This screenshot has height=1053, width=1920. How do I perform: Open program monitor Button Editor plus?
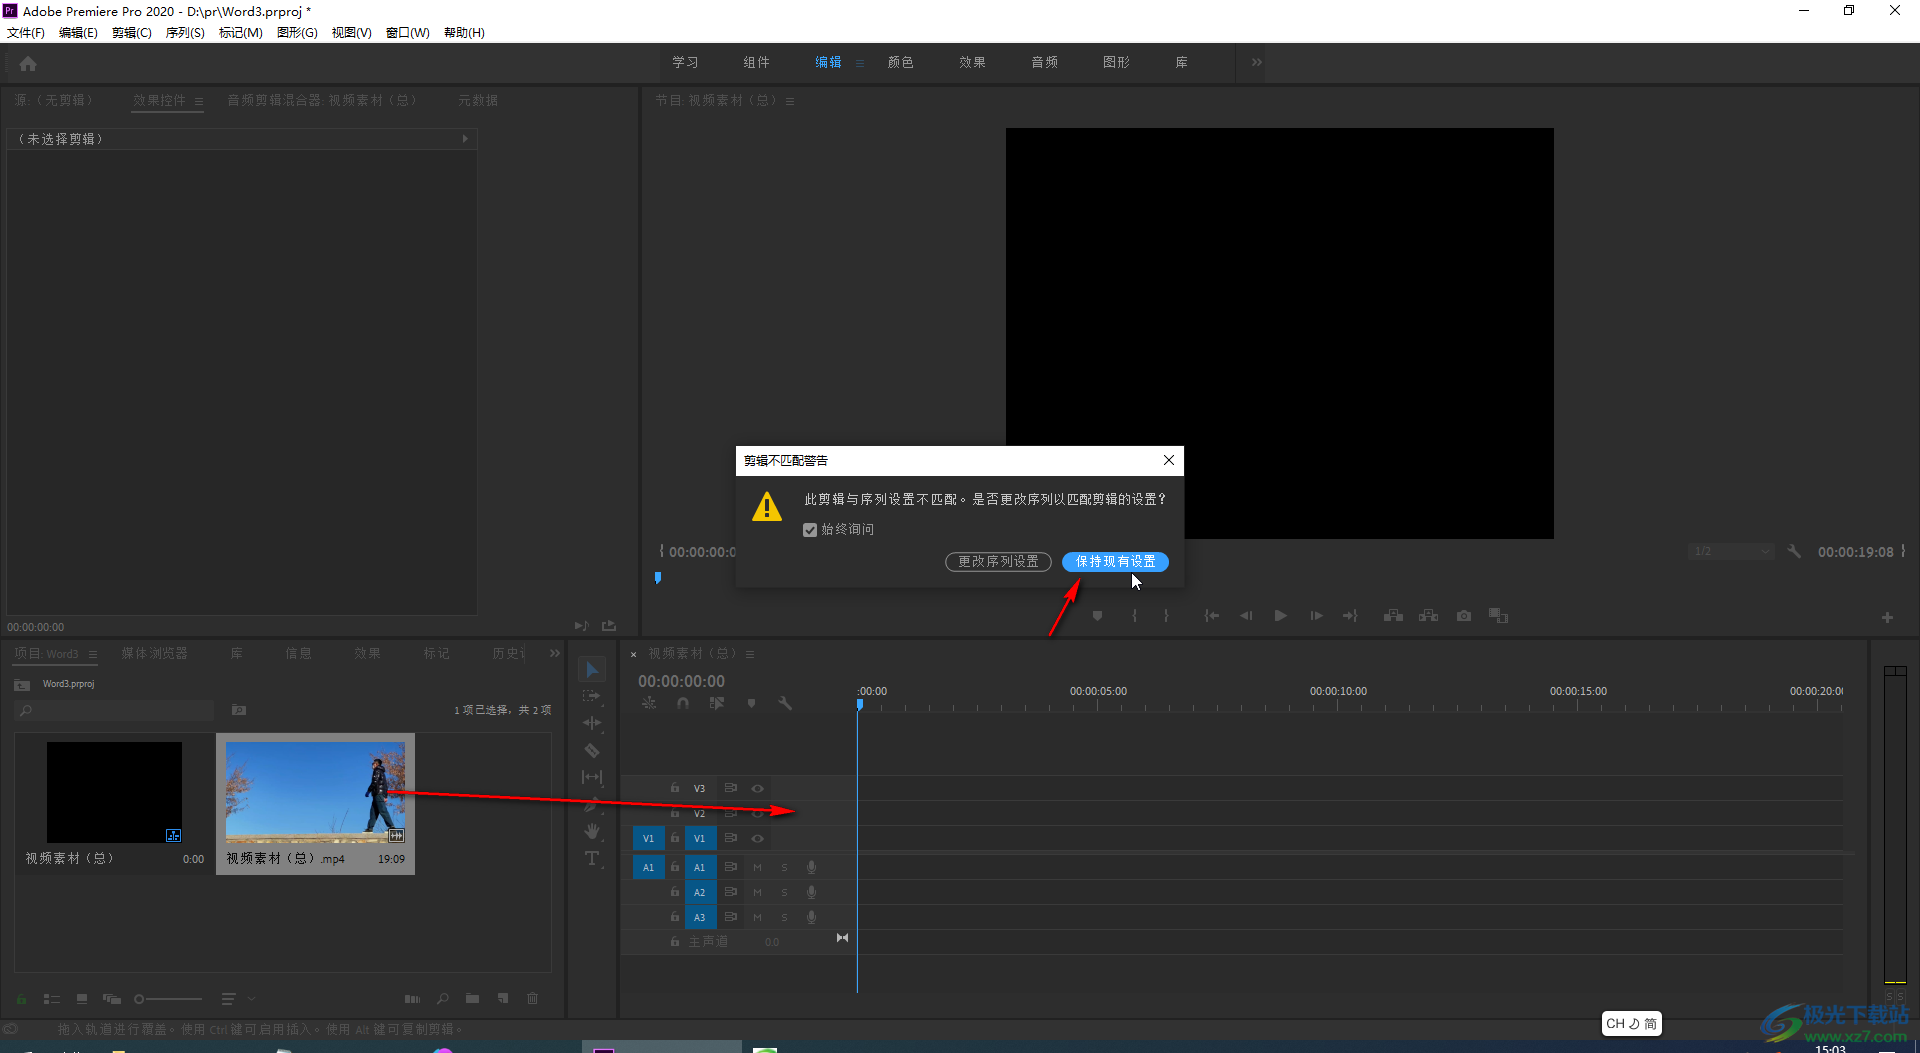click(1887, 617)
